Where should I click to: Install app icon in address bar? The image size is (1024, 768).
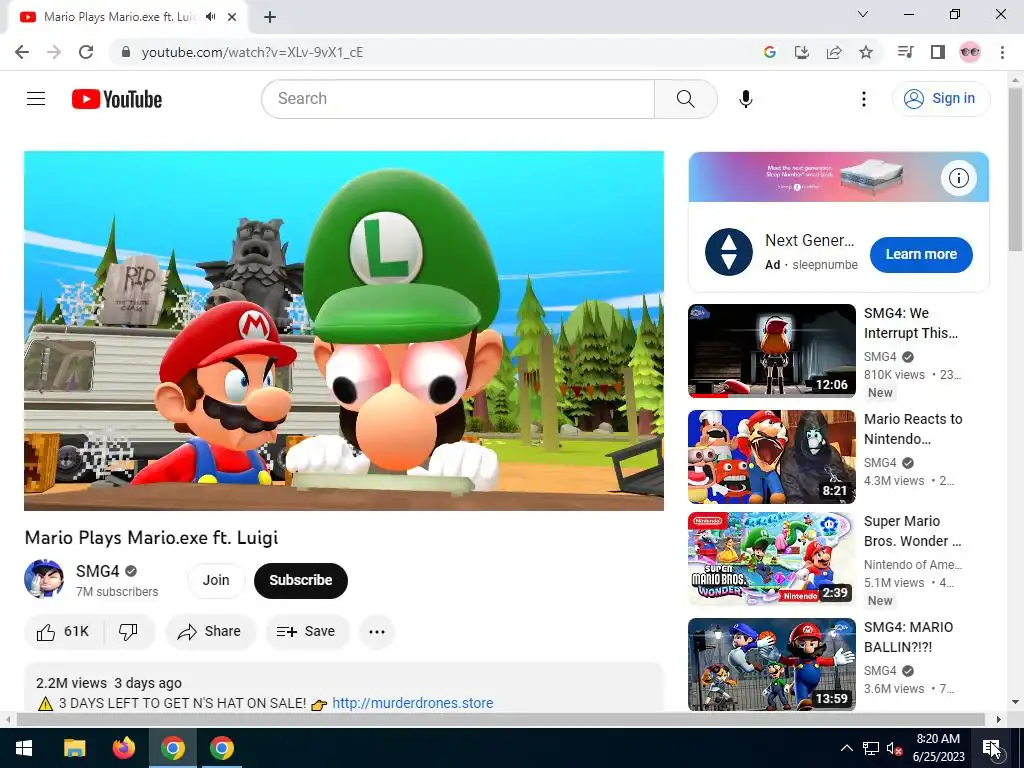click(801, 52)
